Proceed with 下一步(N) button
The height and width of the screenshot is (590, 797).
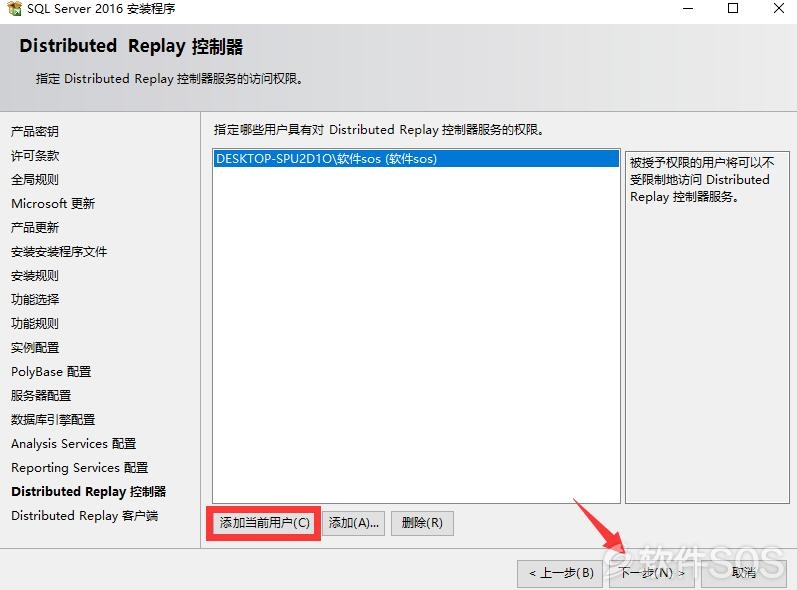pos(652,573)
